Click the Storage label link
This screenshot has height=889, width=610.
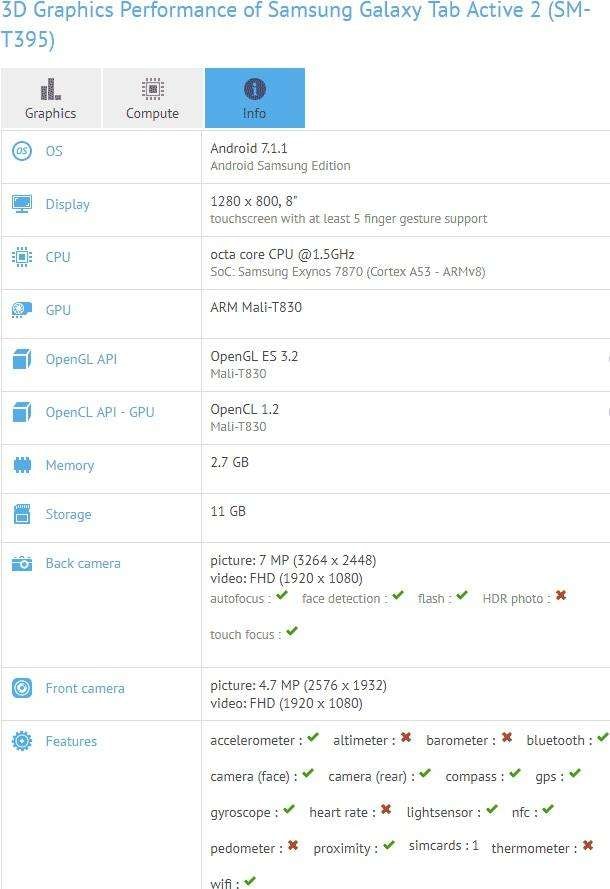[68, 514]
